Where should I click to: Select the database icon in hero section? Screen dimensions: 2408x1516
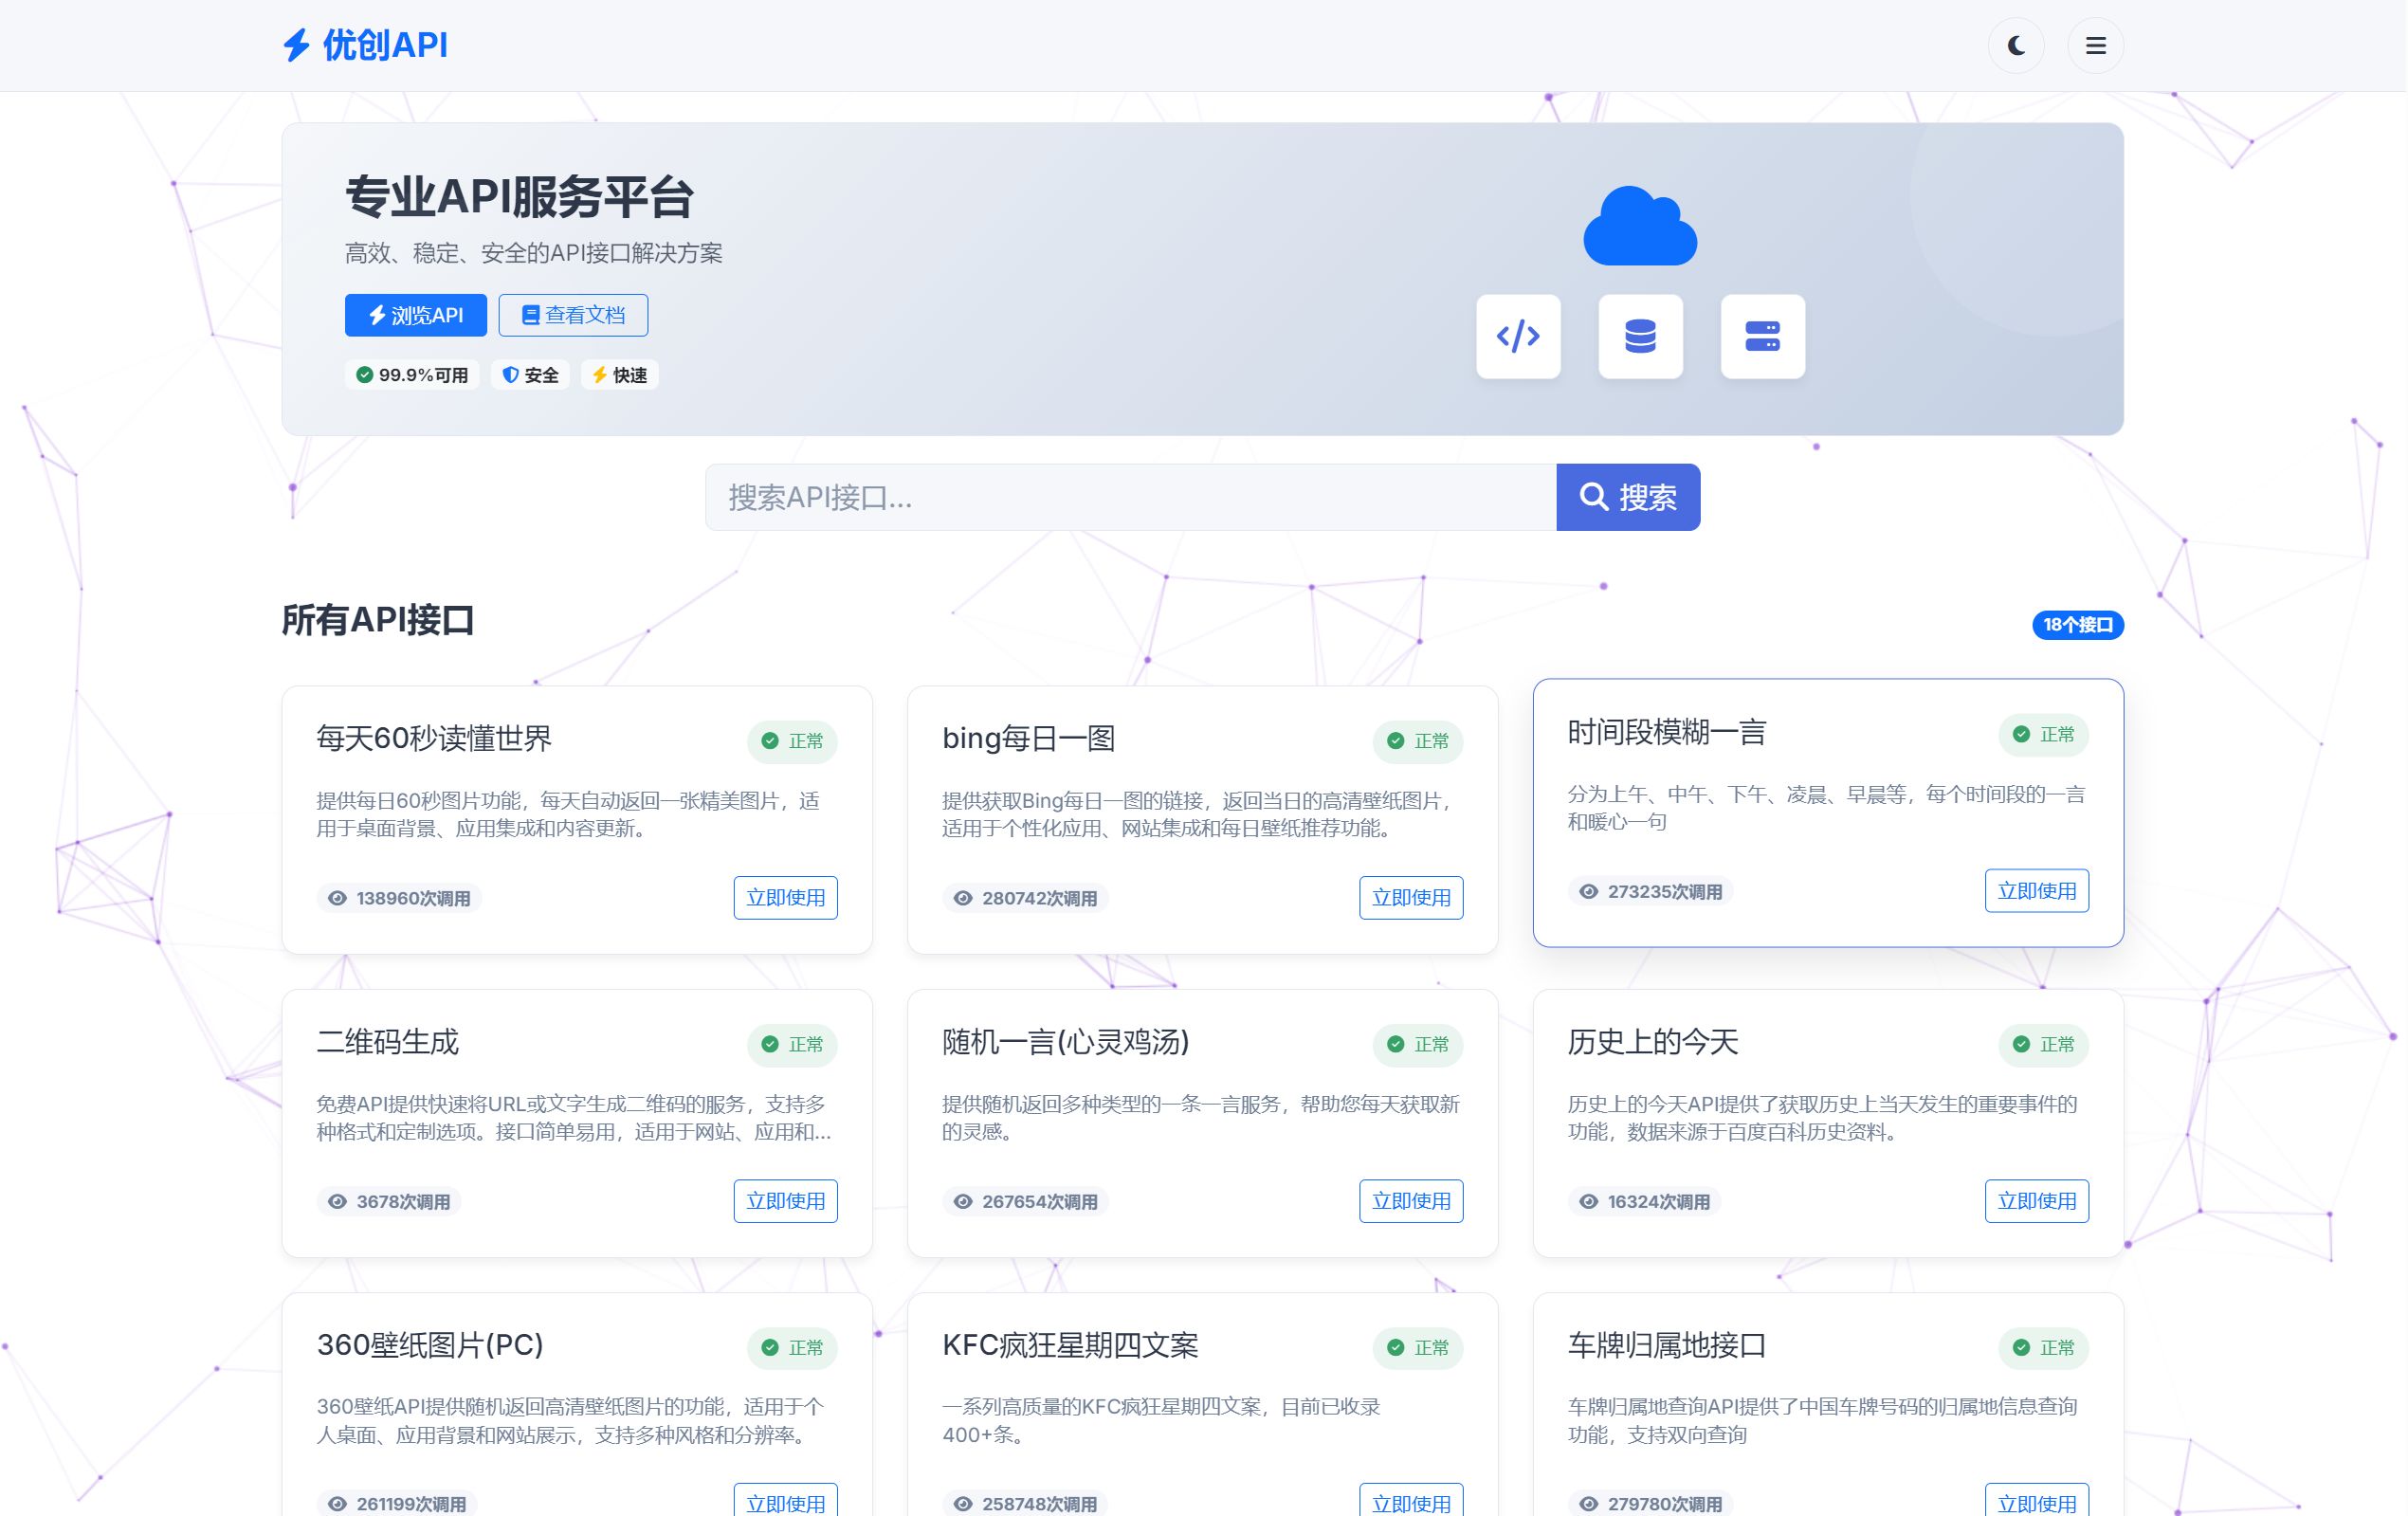1641,338
